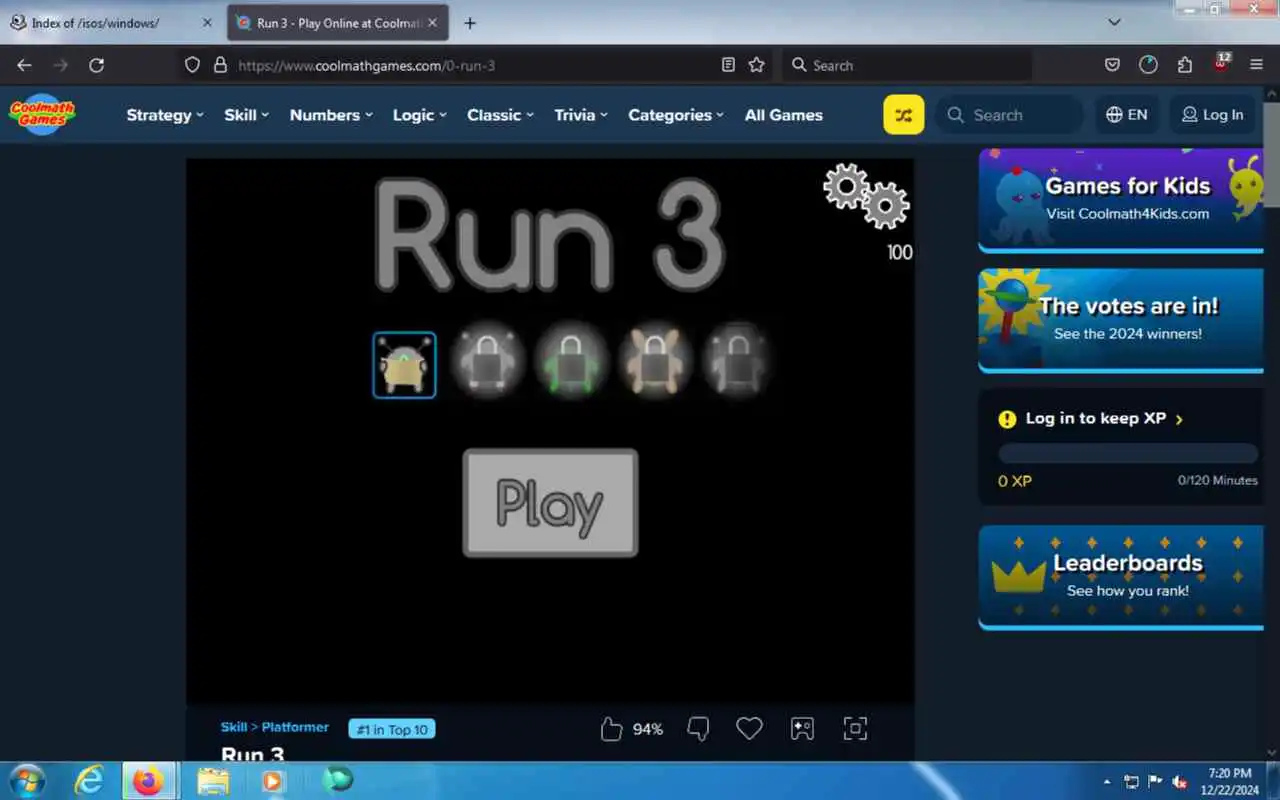Viewport: 1280px width, 800px height.
Task: Click the Firefox account container icon
Action: point(1148,65)
